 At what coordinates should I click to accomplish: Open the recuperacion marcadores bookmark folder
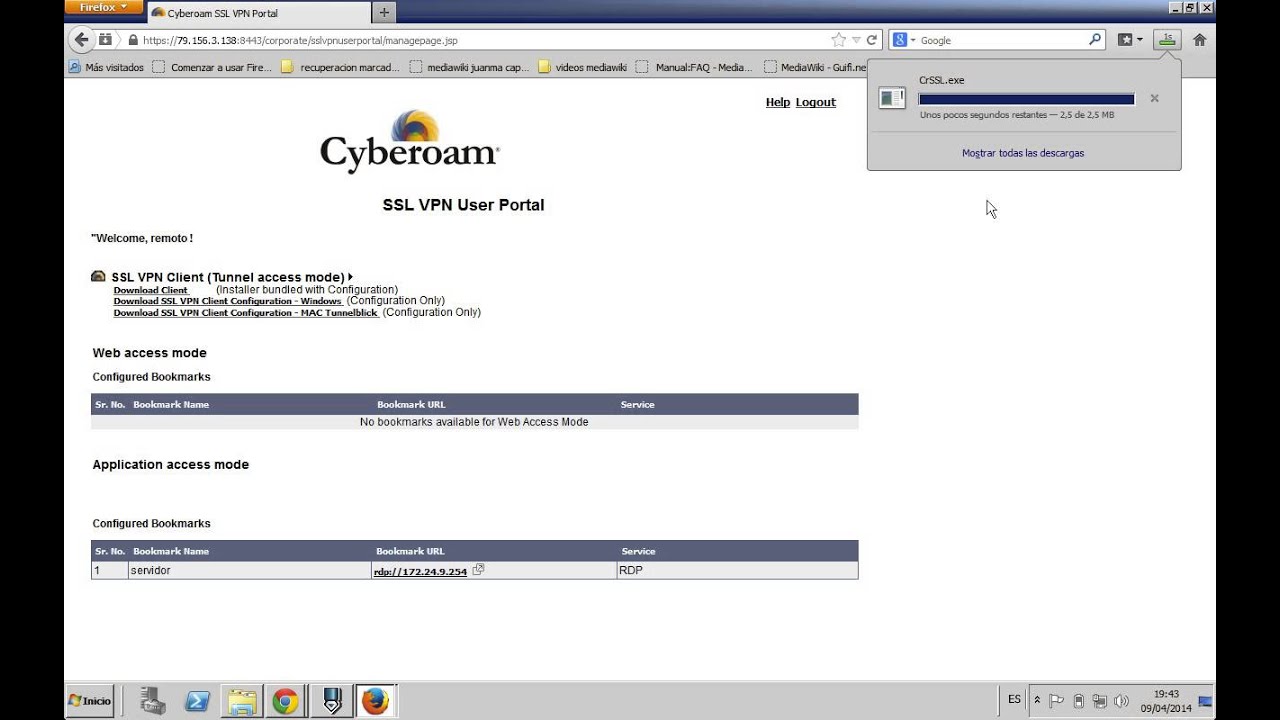click(x=340, y=68)
